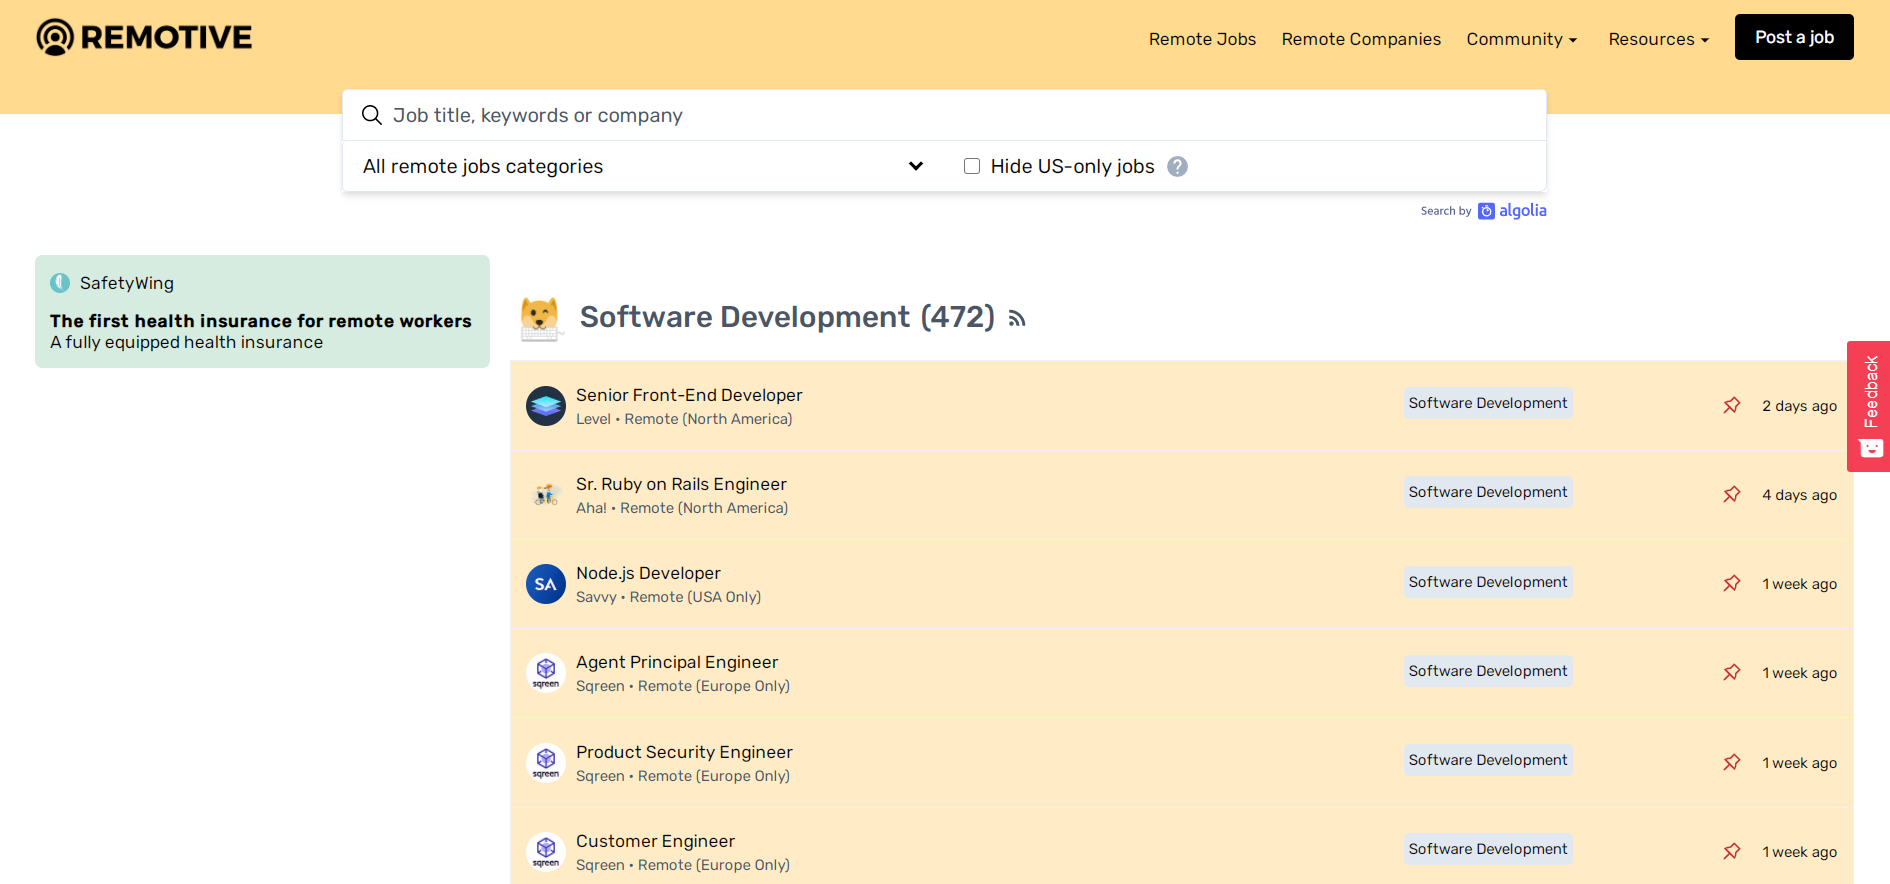Pin the Sr. Ruby on Rails Engineer job

coord(1731,494)
